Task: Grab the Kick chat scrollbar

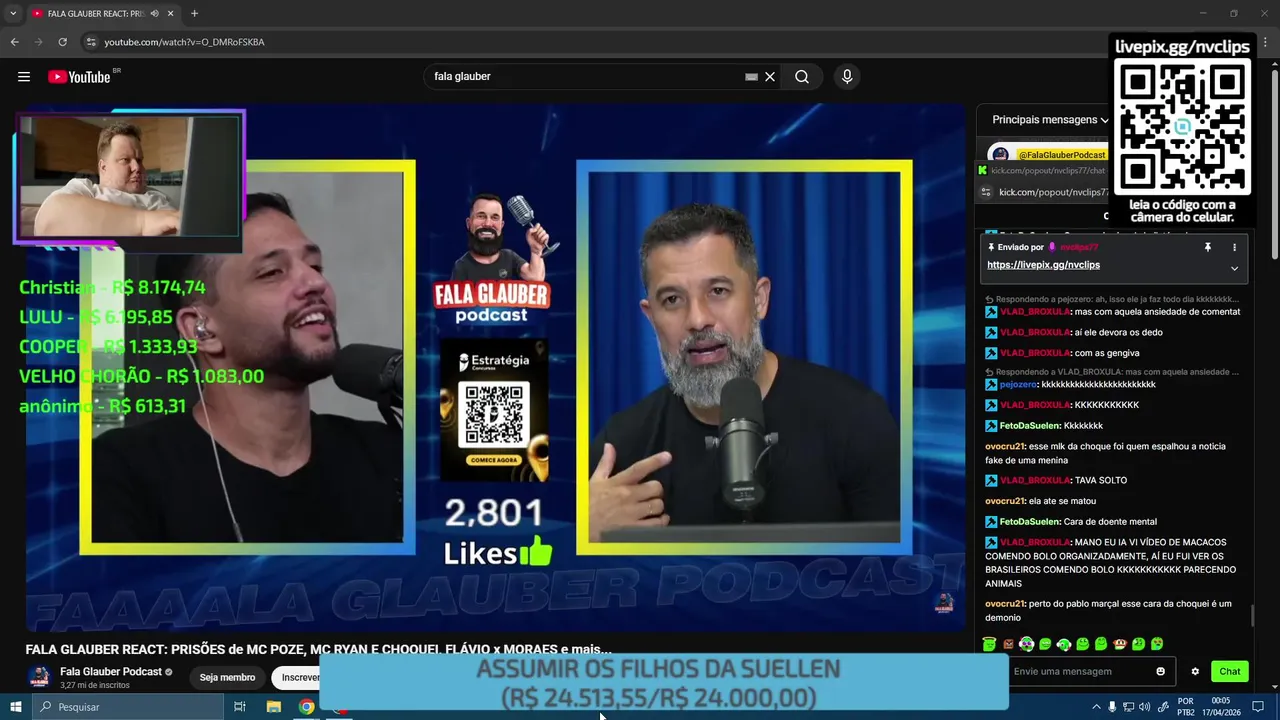Action: pyautogui.click(x=1252, y=615)
